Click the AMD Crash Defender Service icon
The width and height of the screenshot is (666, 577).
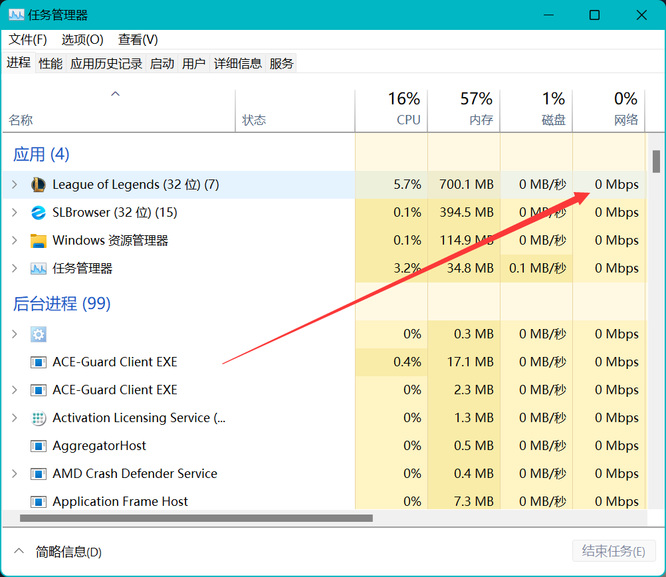(38, 474)
